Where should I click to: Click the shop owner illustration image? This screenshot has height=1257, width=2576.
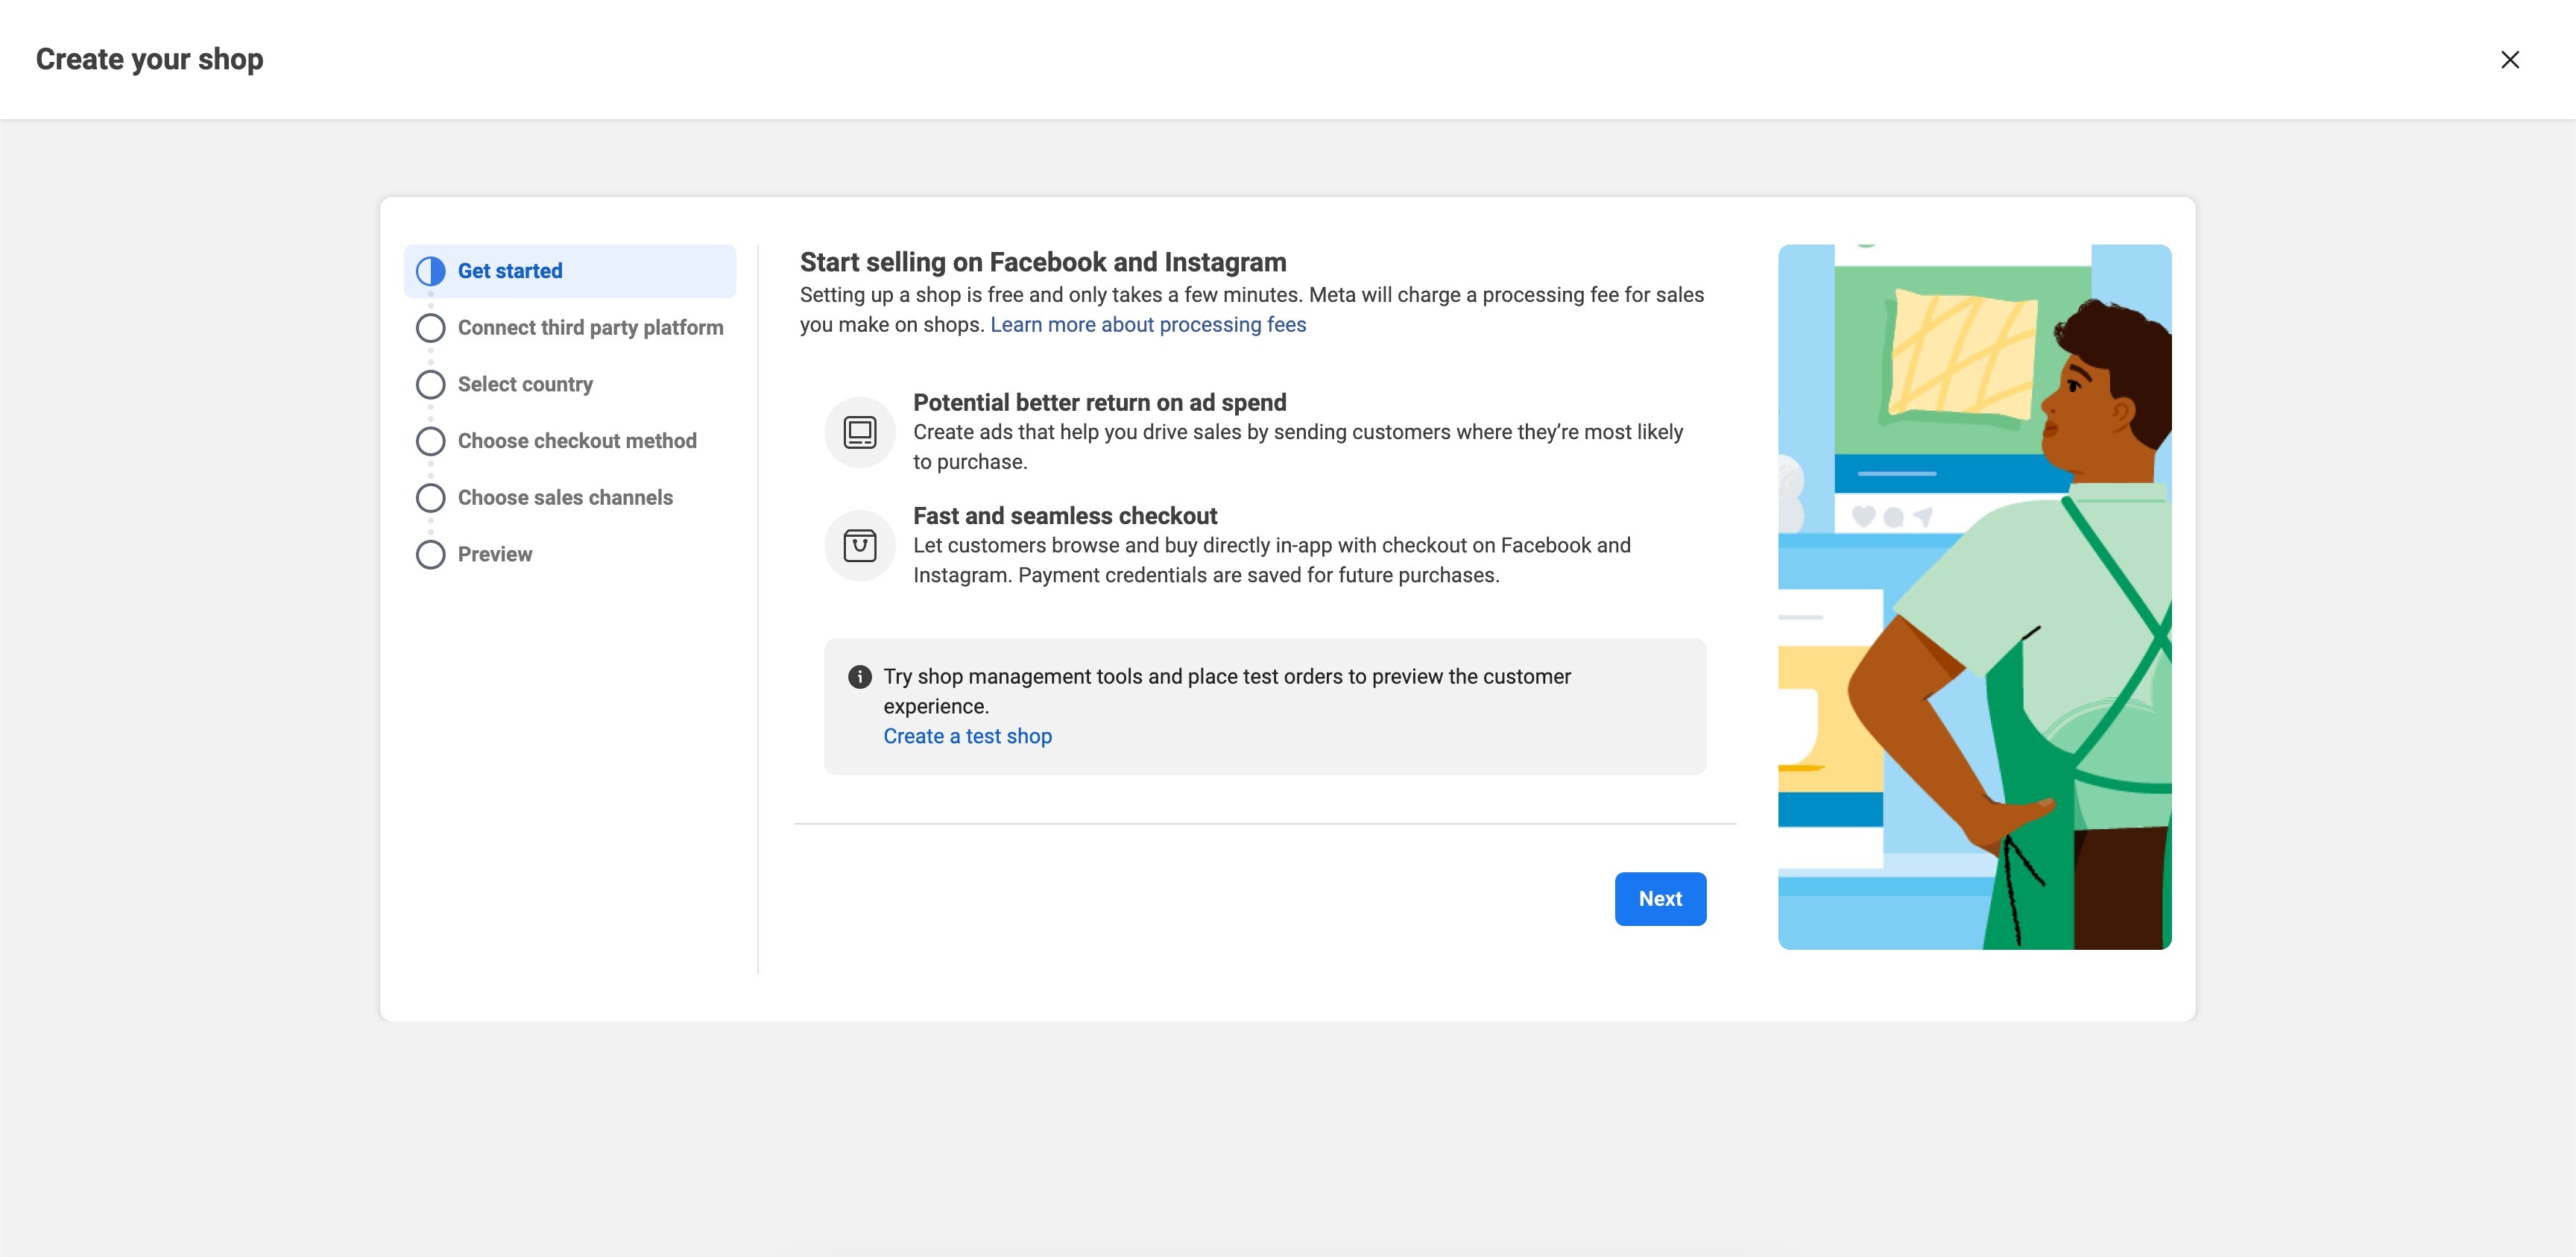[1974, 597]
